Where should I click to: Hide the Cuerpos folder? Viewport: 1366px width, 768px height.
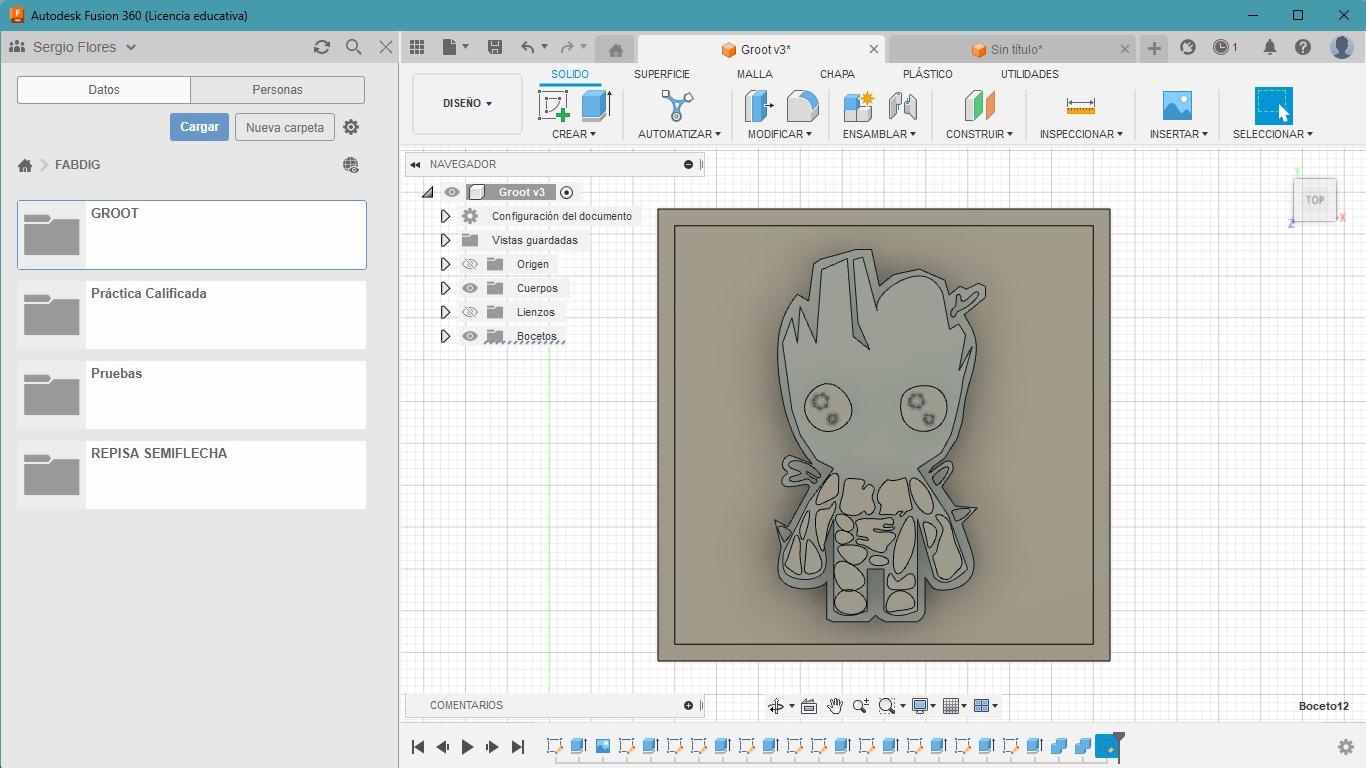[469, 288]
